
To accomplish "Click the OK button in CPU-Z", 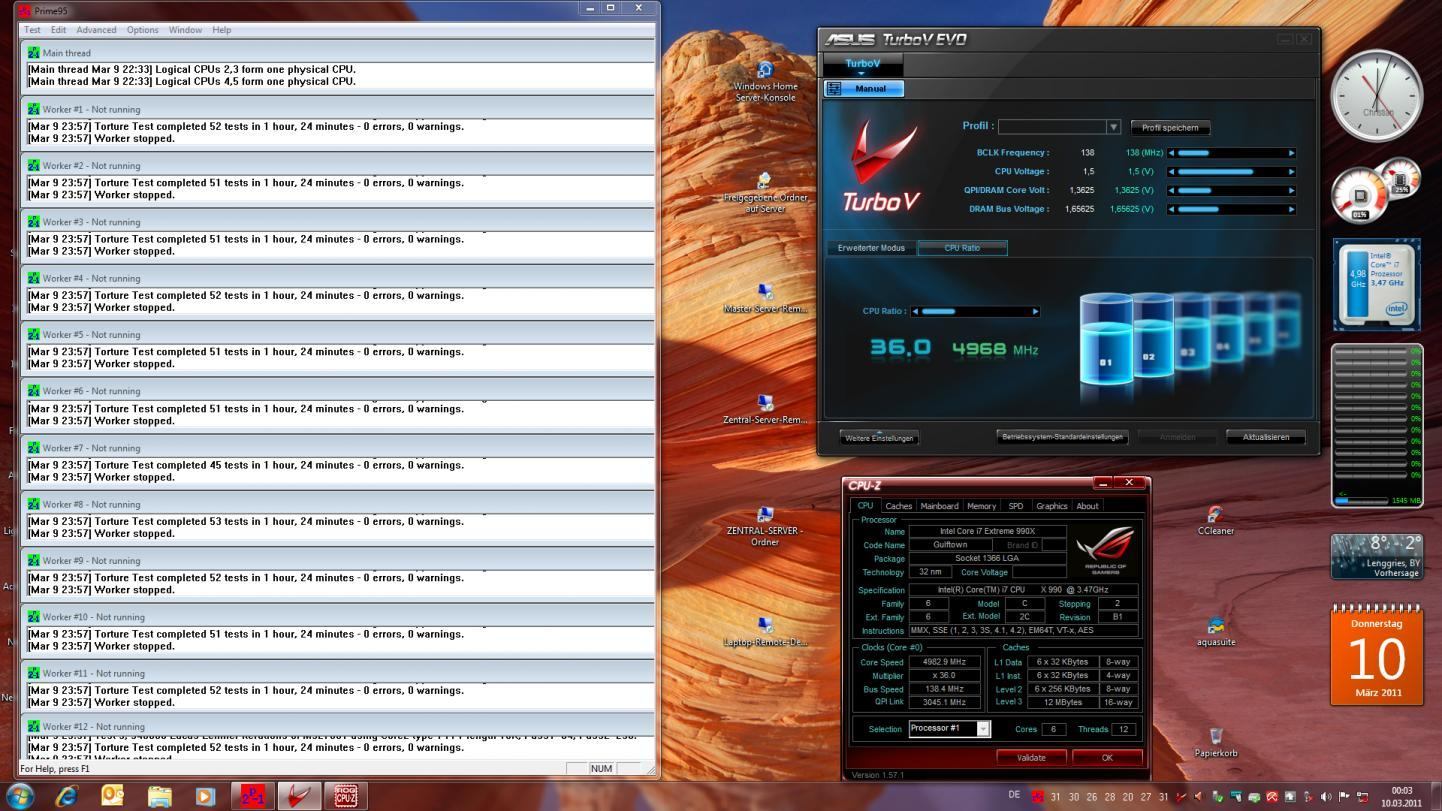I will click(1107, 757).
